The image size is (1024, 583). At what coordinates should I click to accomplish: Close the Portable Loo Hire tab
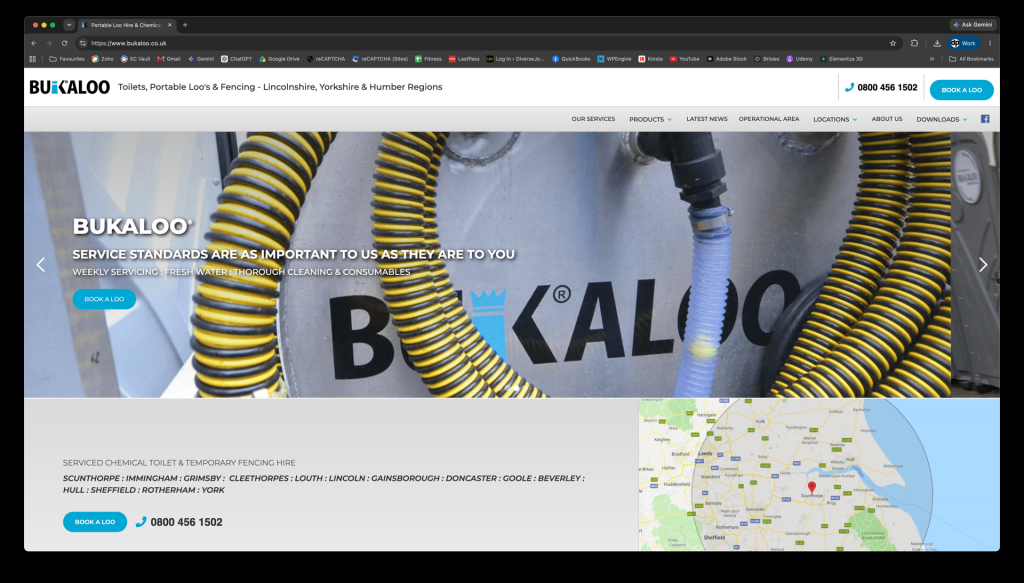pyautogui.click(x=170, y=25)
